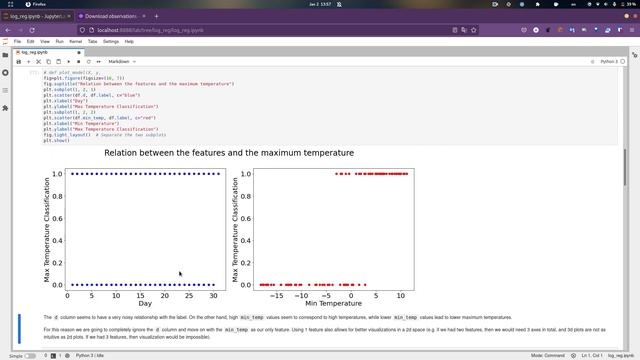640x360 pixels.
Task: Open Firefox application menu hamburger
Action: point(632,30)
